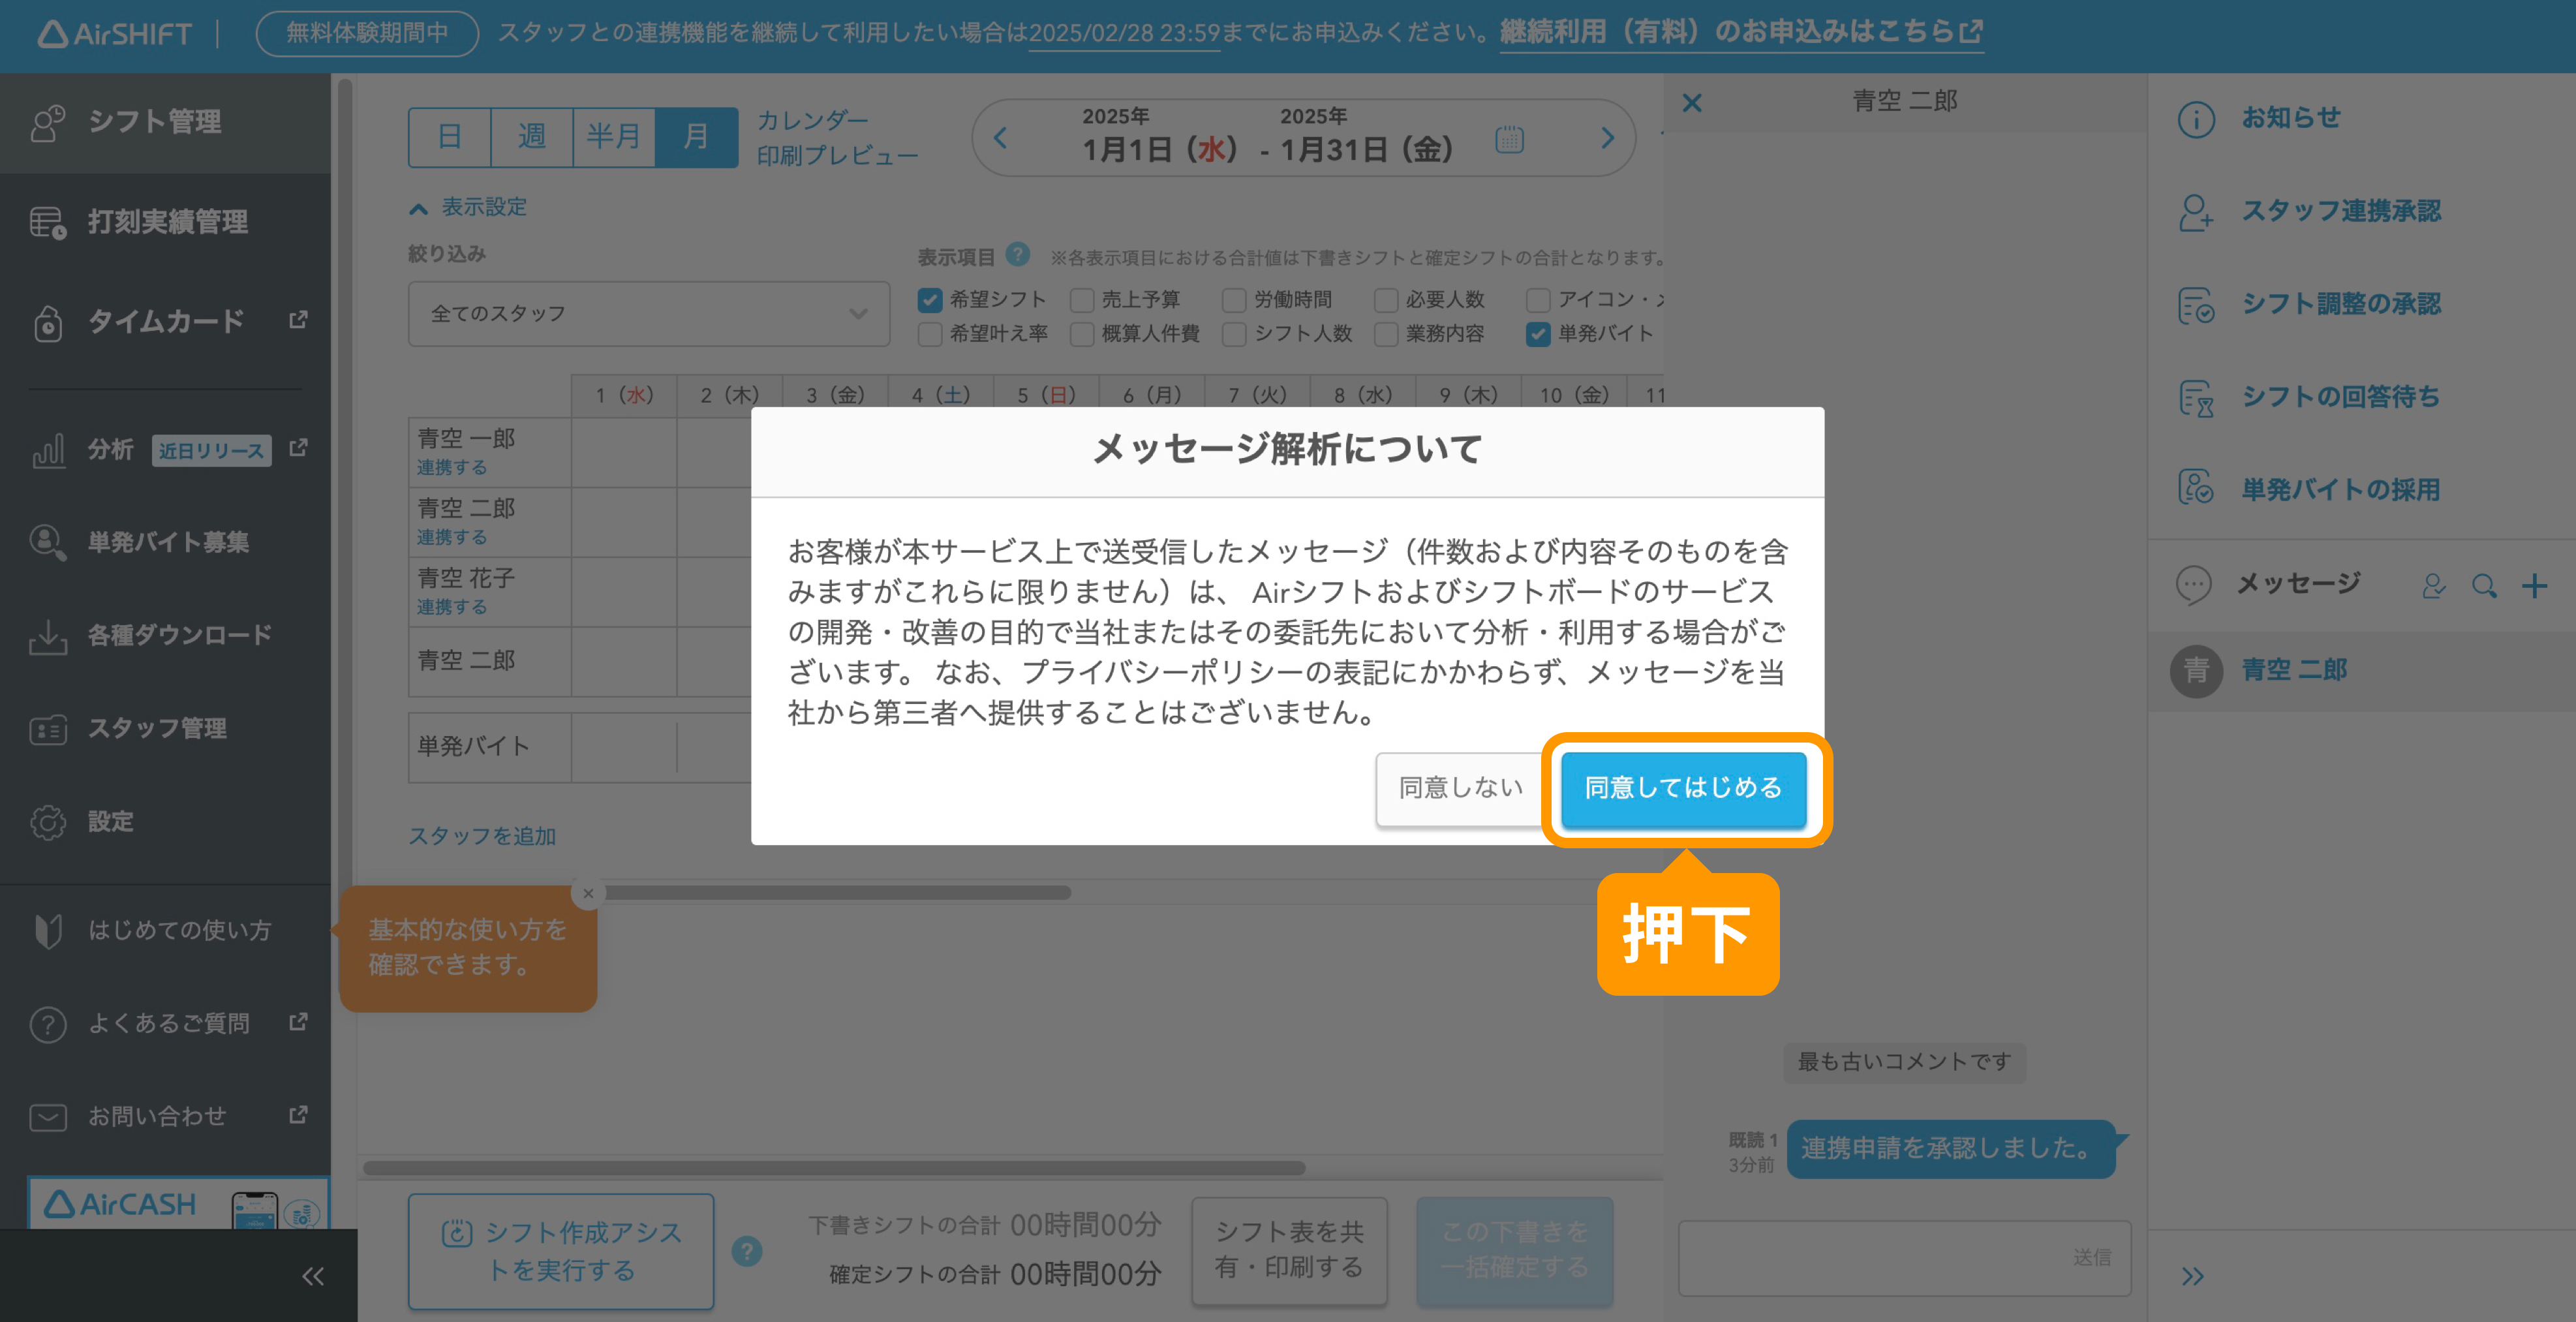Click the 送信 send button

[2092, 1257]
